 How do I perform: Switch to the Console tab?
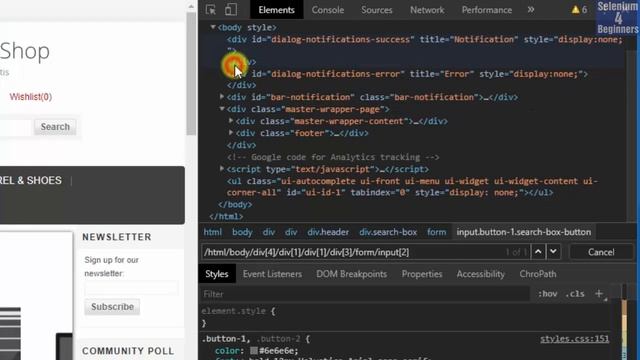[x=328, y=10]
